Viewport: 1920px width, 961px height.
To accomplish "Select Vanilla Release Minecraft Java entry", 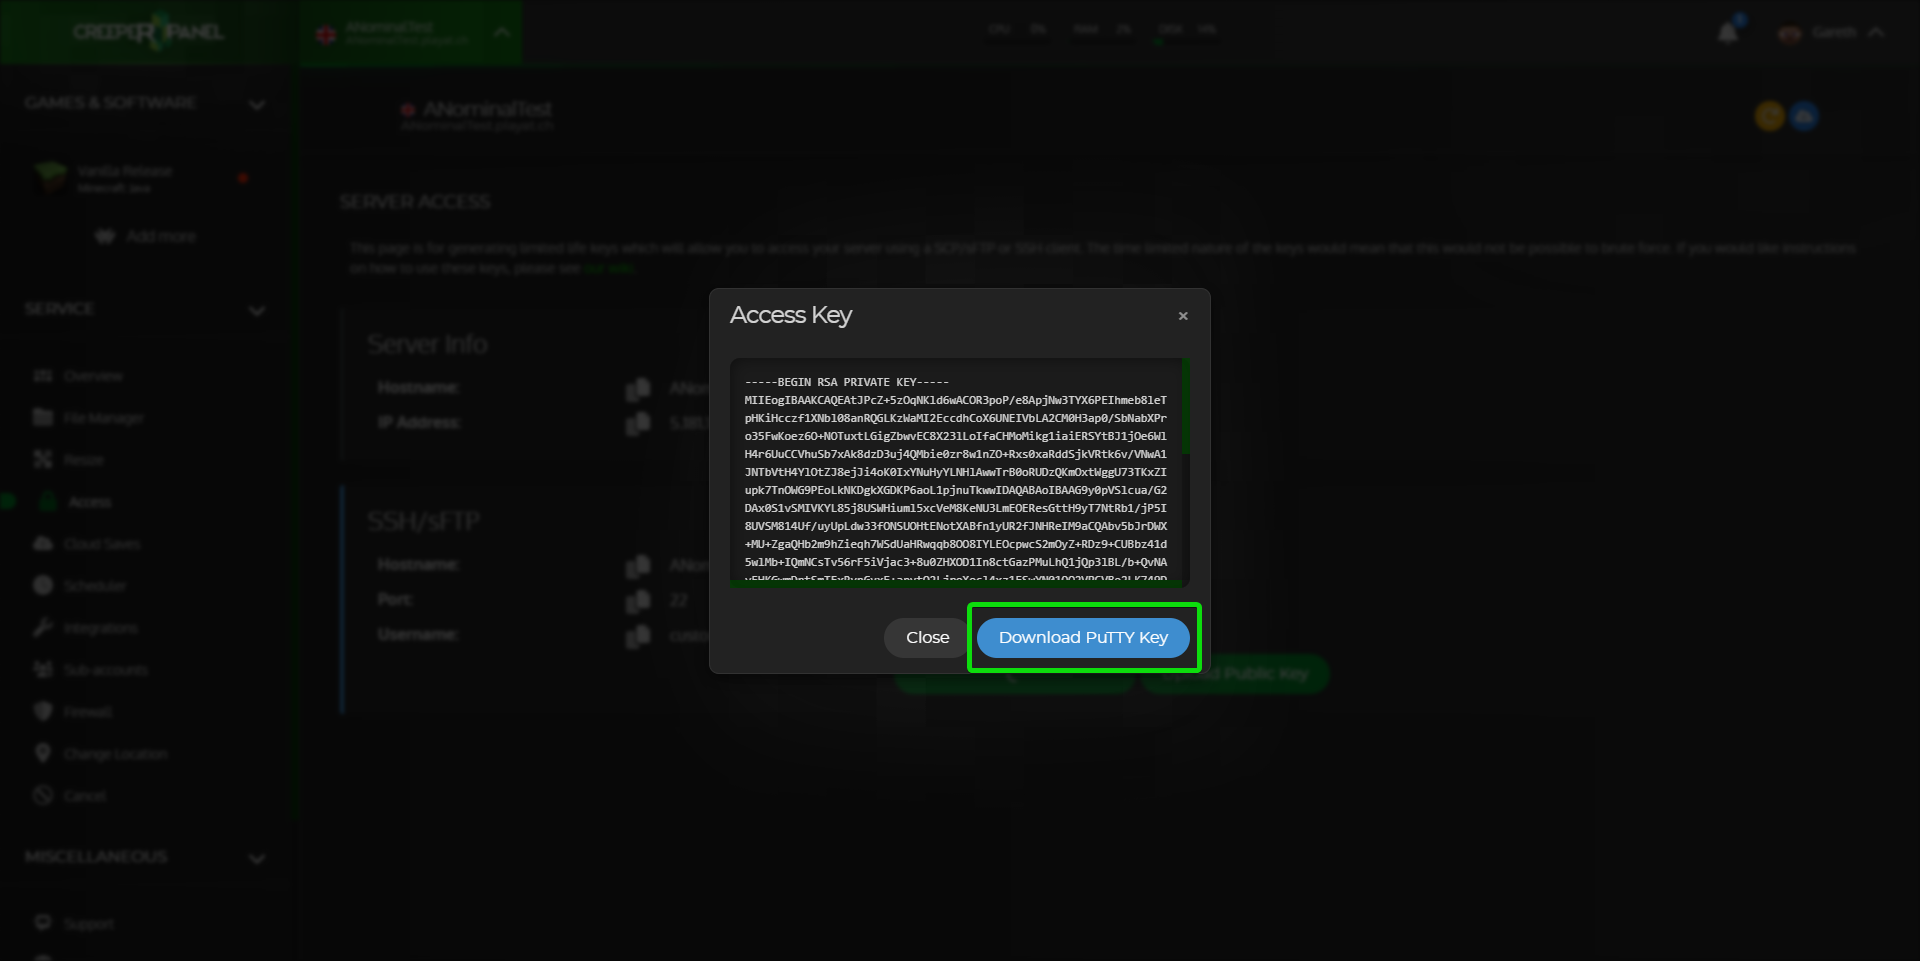I will coord(142,178).
